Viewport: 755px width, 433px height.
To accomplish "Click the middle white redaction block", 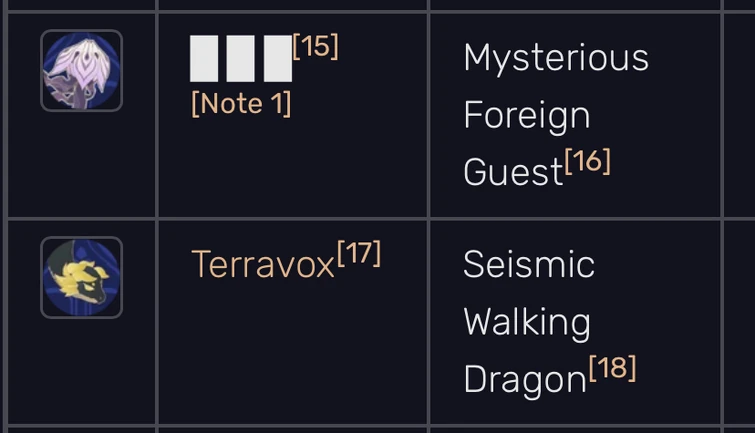I will click(x=240, y=59).
